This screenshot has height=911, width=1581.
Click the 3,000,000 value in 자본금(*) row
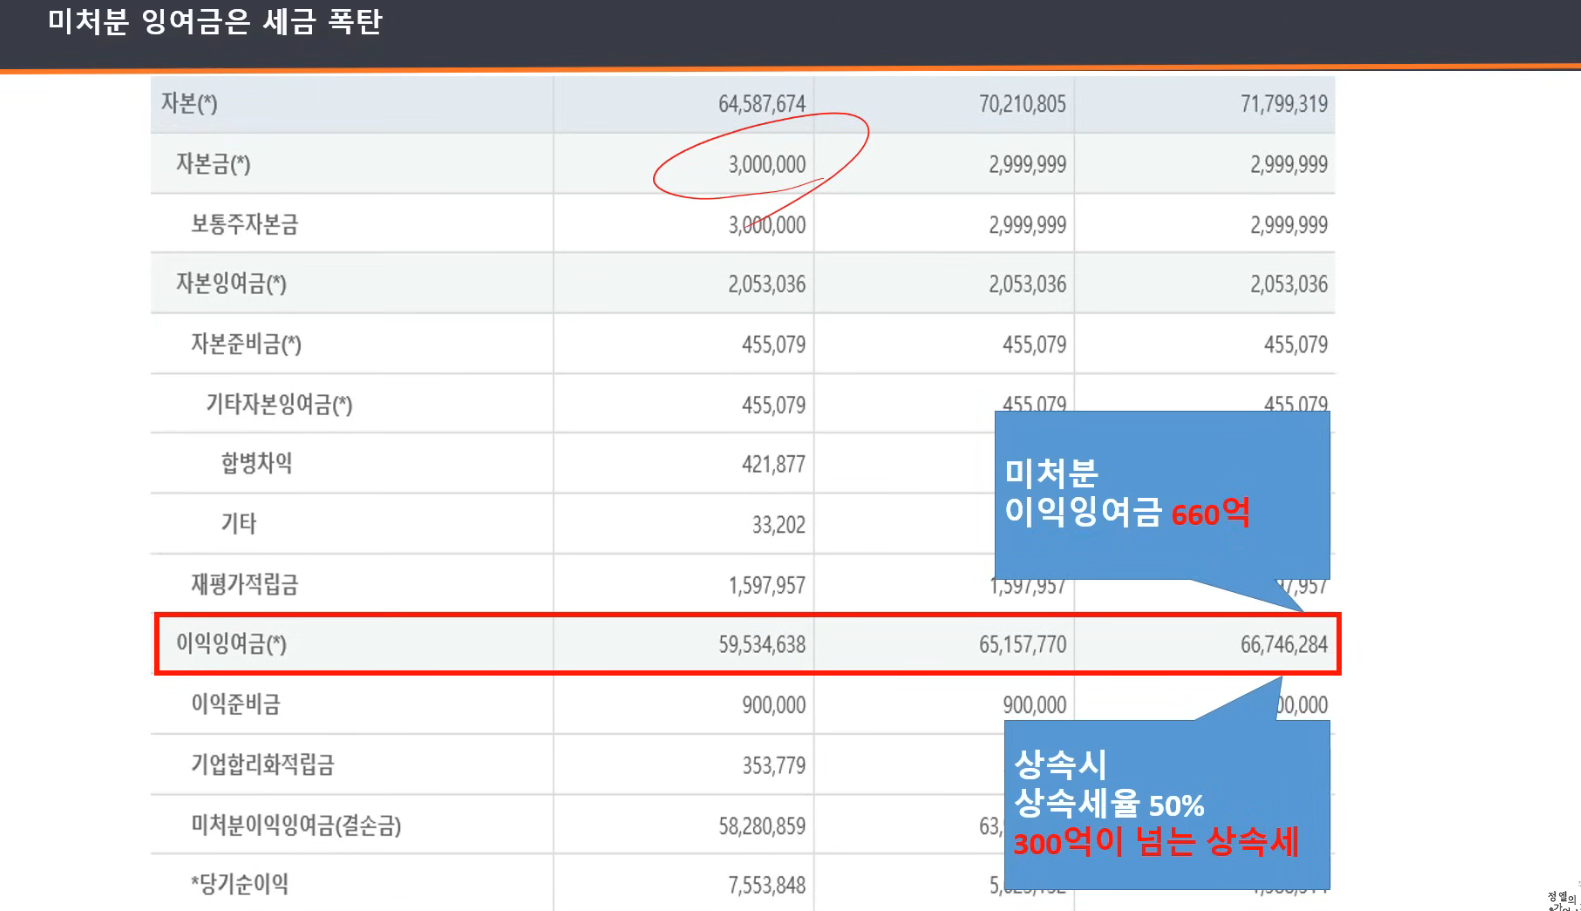tap(766, 165)
